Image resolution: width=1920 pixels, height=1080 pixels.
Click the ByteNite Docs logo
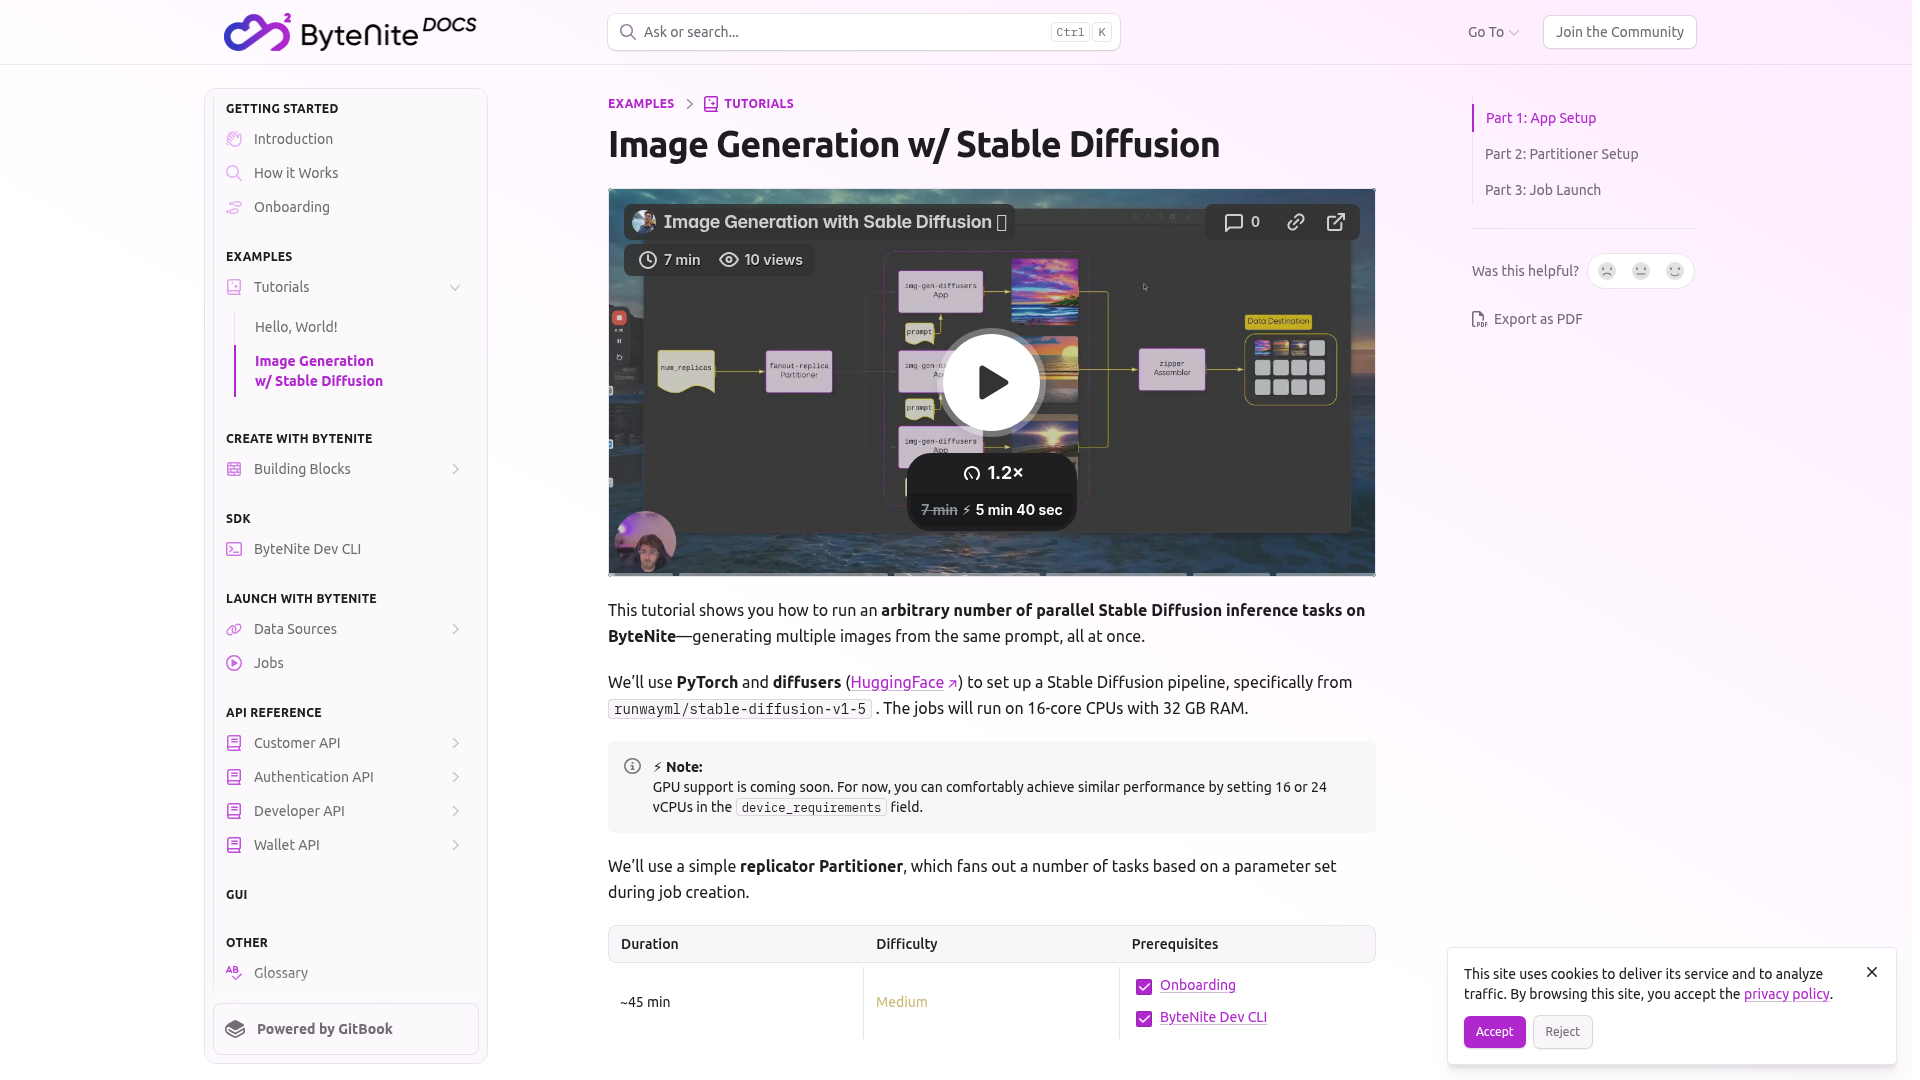click(x=350, y=32)
